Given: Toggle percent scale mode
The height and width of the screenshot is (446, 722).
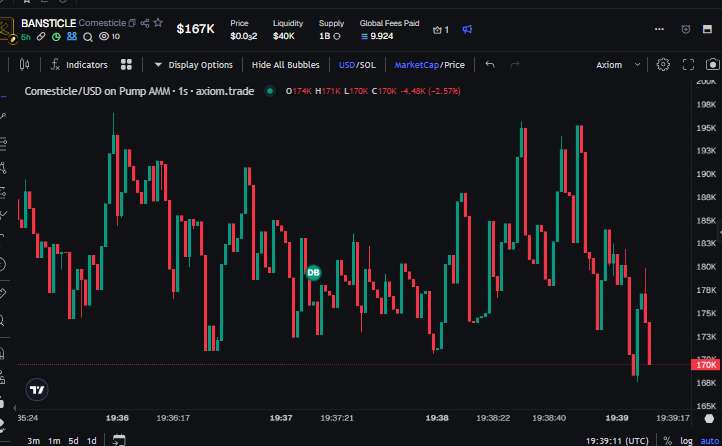Looking at the screenshot, I should (x=668, y=441).
